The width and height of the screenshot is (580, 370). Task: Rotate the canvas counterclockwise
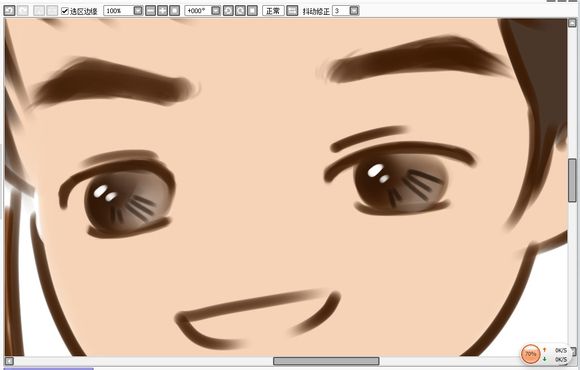[x=228, y=11]
